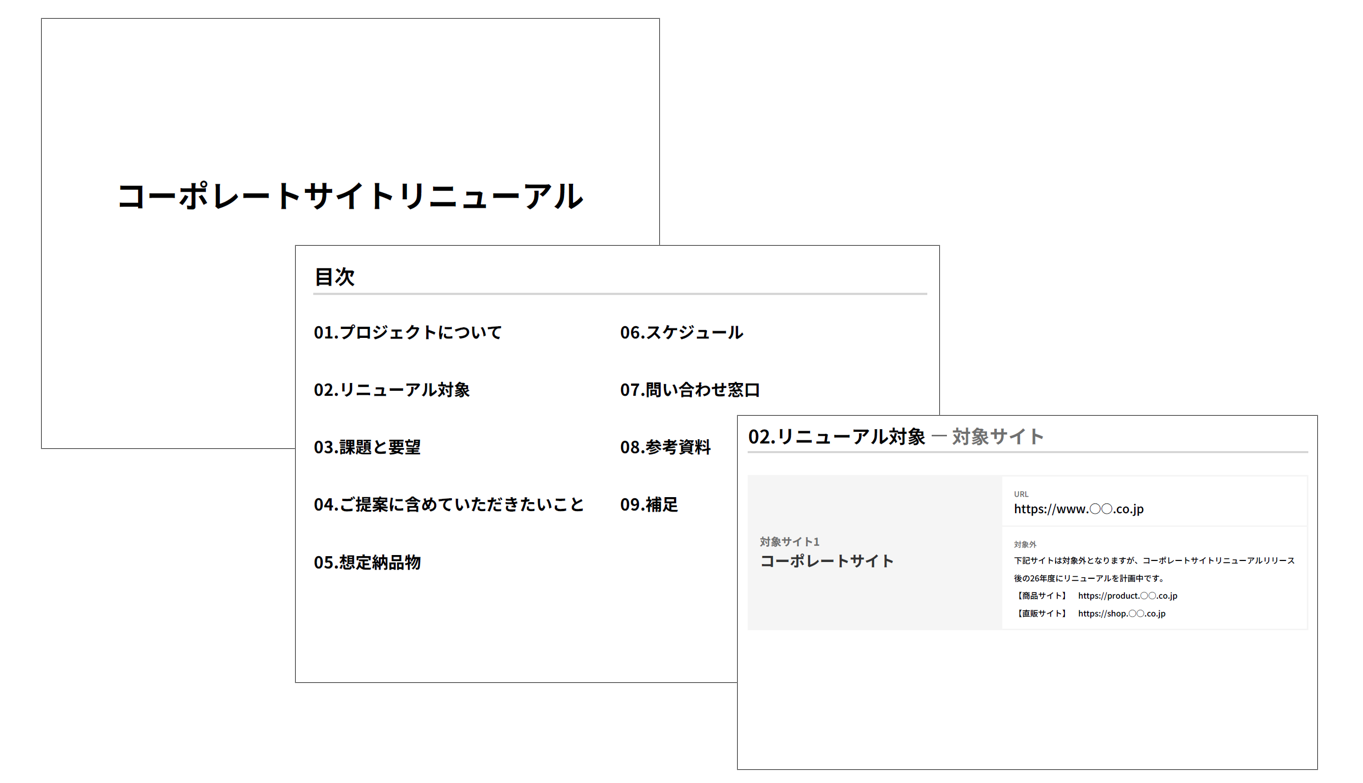This screenshot has height=783, width=1363.
Task: Select 03.課題と要望 contents entry
Action: tap(367, 447)
